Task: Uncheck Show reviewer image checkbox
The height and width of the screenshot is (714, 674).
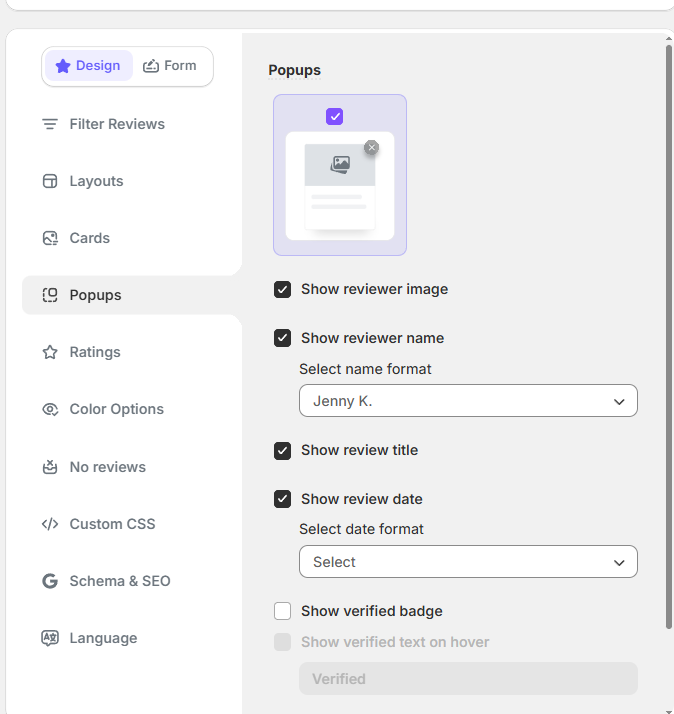Action: coord(283,289)
